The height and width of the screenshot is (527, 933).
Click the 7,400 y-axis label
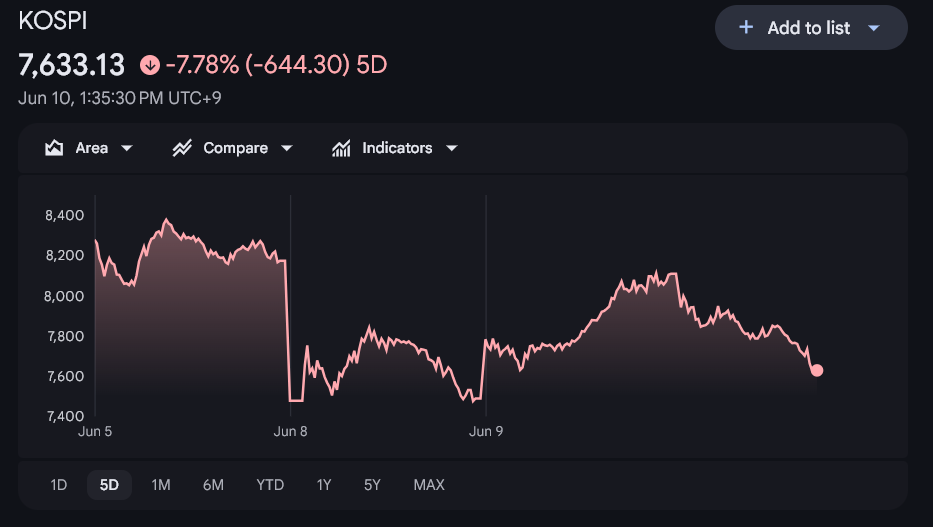click(x=65, y=416)
